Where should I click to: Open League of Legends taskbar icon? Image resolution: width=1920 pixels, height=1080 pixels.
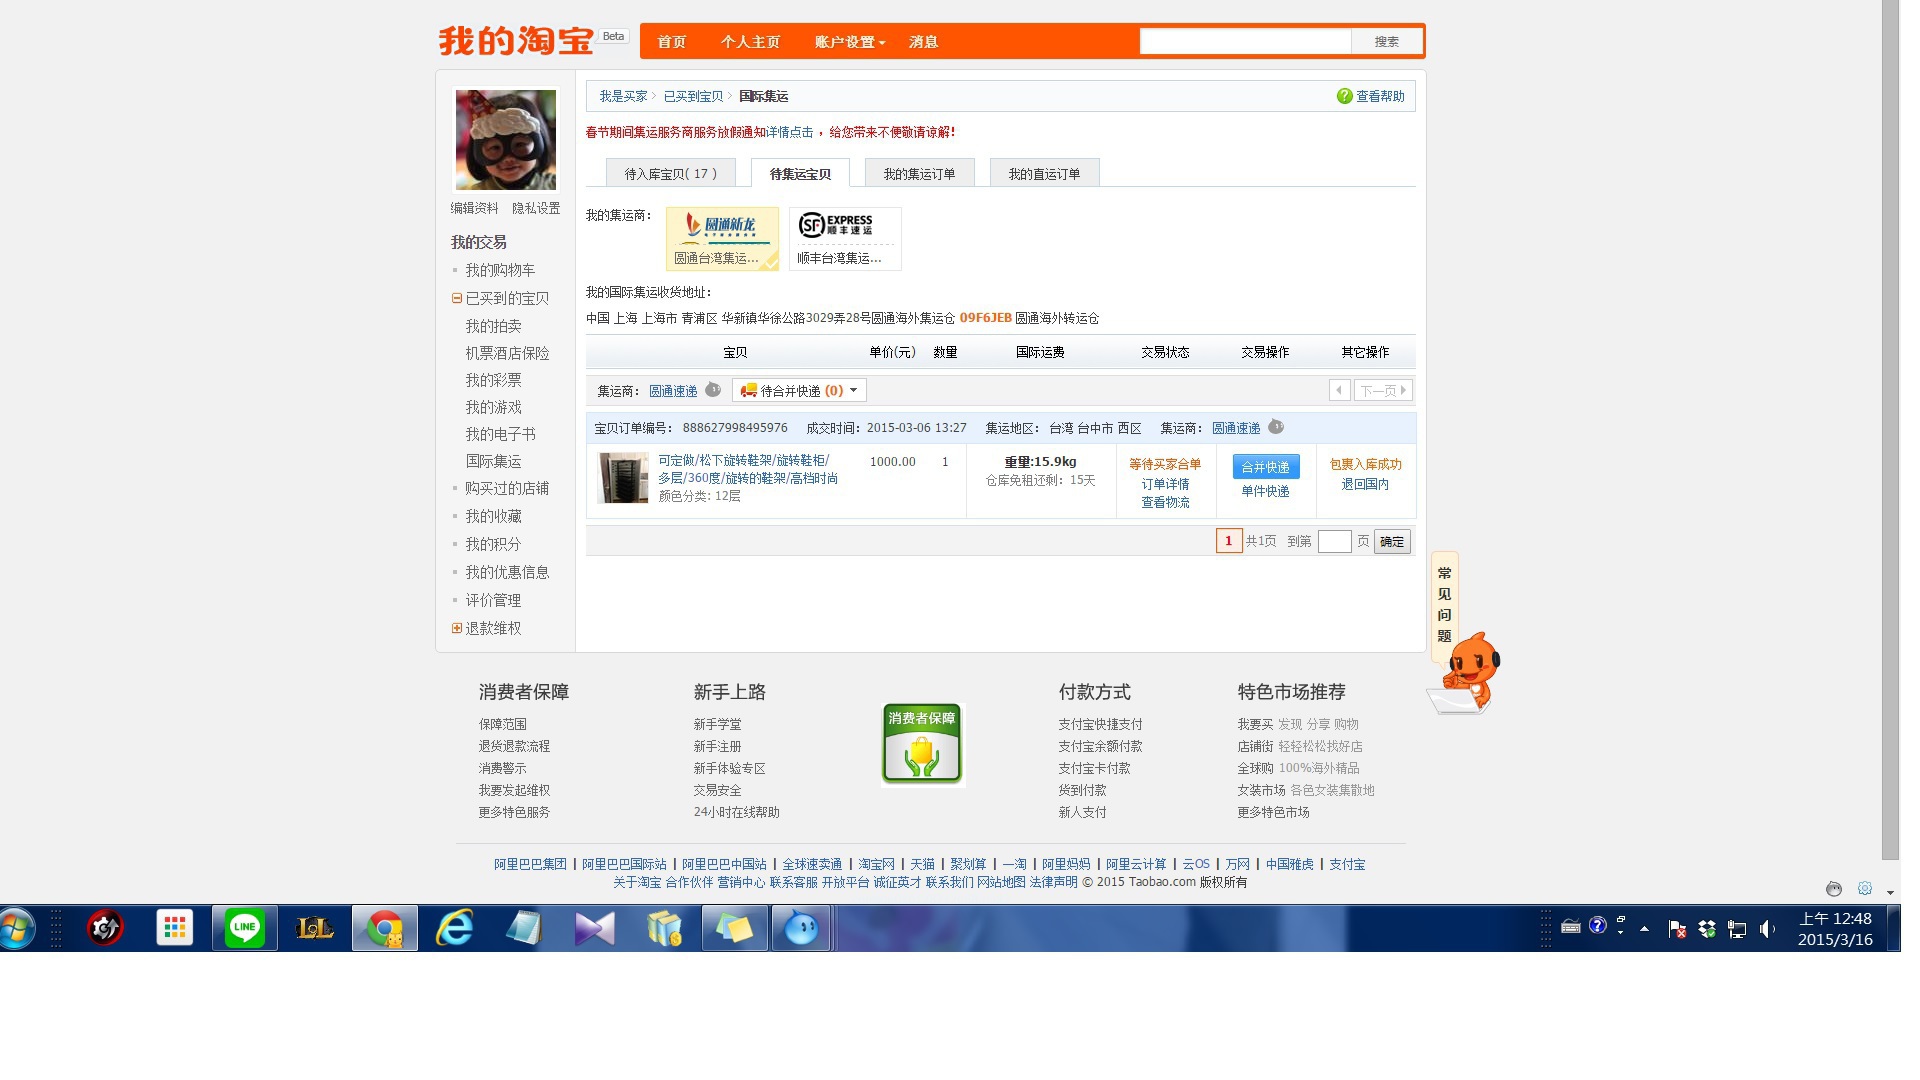tap(314, 929)
